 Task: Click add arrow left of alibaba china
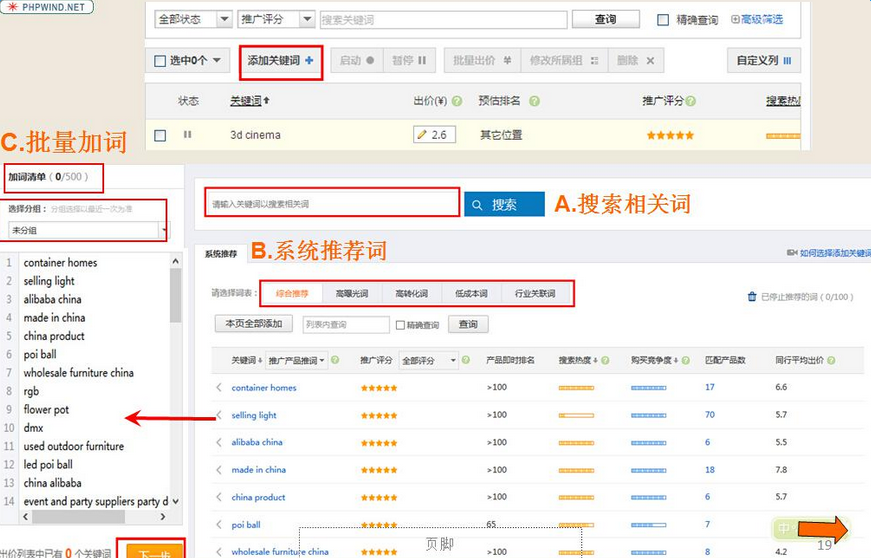219,442
